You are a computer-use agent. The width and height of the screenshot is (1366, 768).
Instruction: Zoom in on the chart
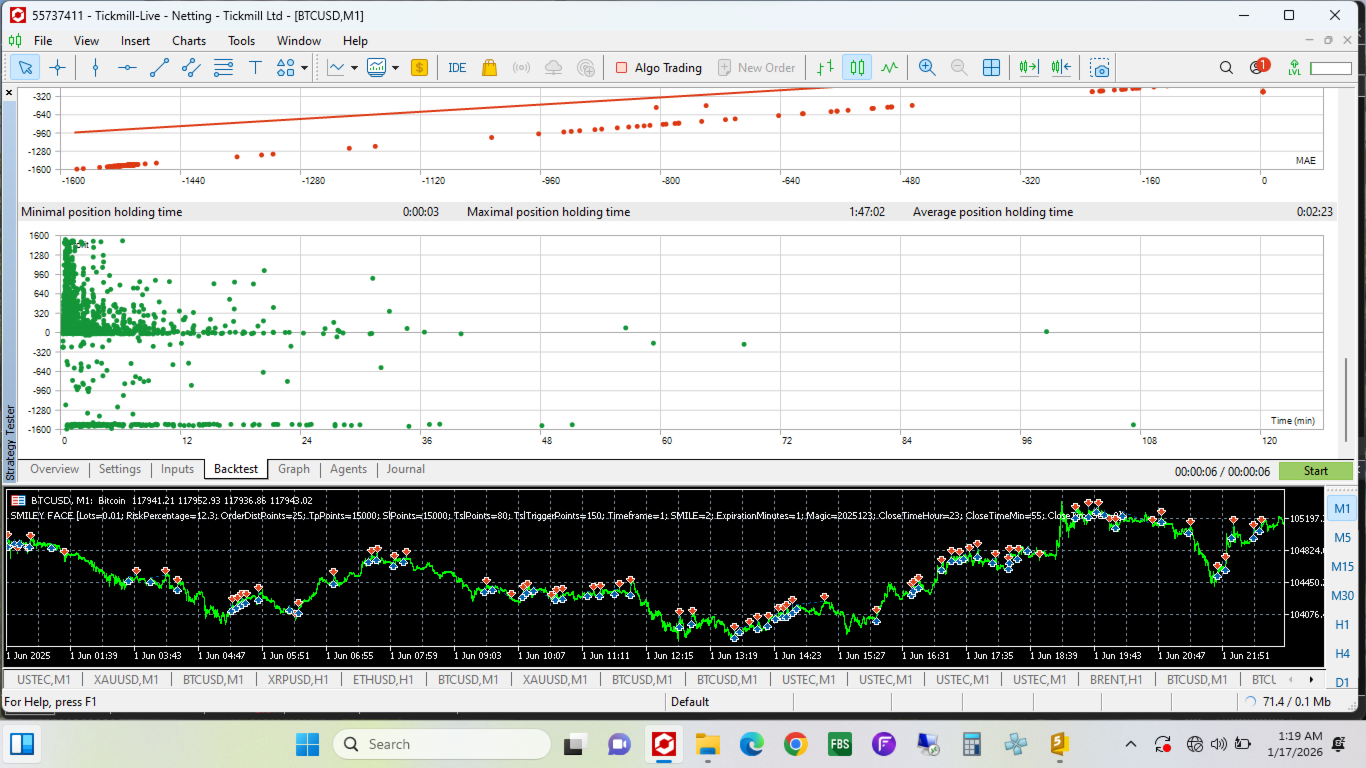(x=927, y=68)
